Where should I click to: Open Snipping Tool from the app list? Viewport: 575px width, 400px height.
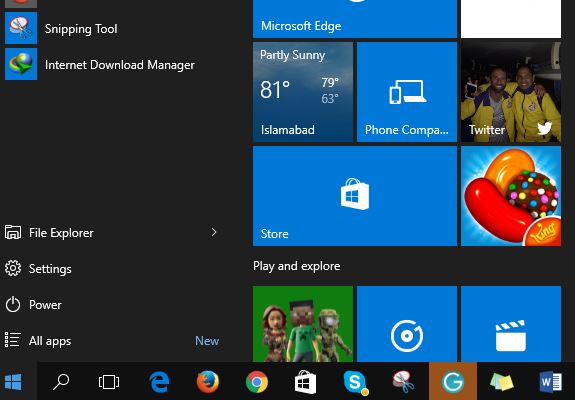(x=110, y=28)
